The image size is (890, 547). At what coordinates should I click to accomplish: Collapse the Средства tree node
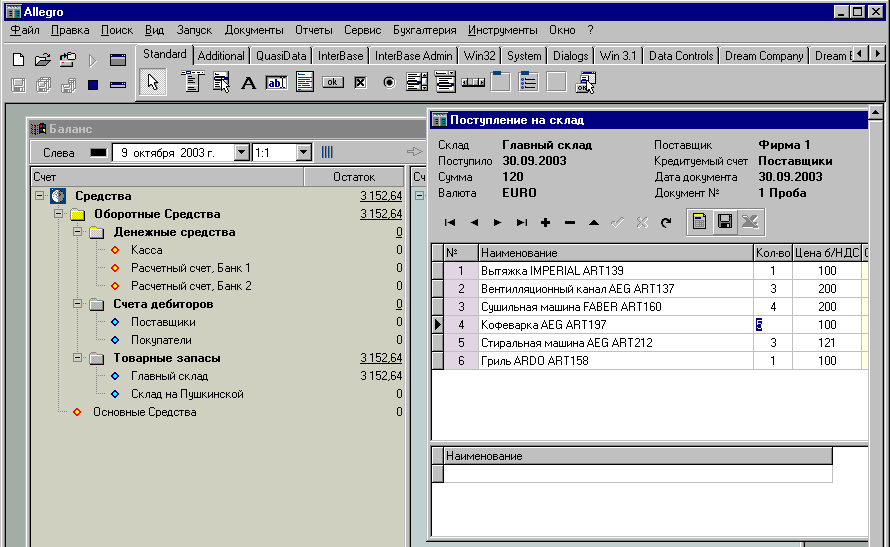coord(39,196)
